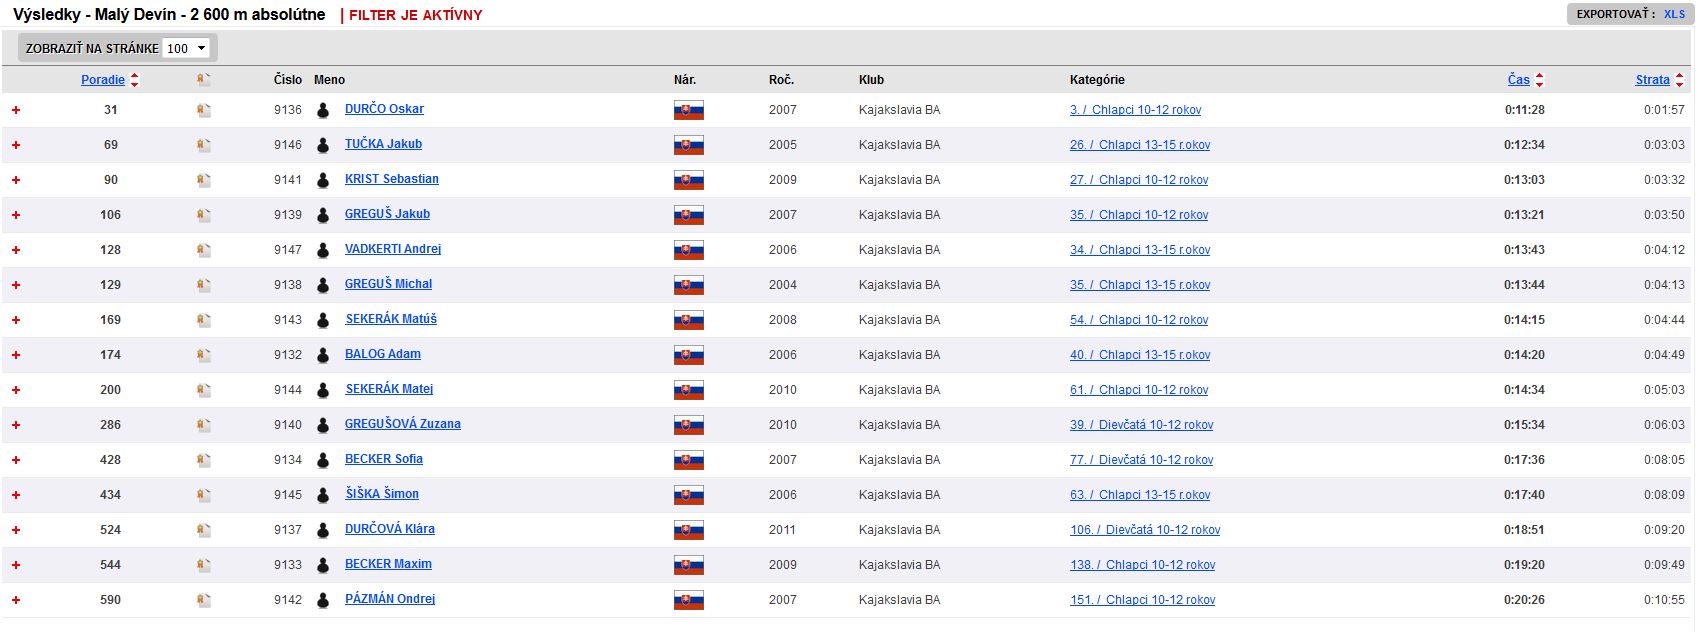1700x632 pixels.
Task: Sort the table by Poradie header
Action: point(103,80)
